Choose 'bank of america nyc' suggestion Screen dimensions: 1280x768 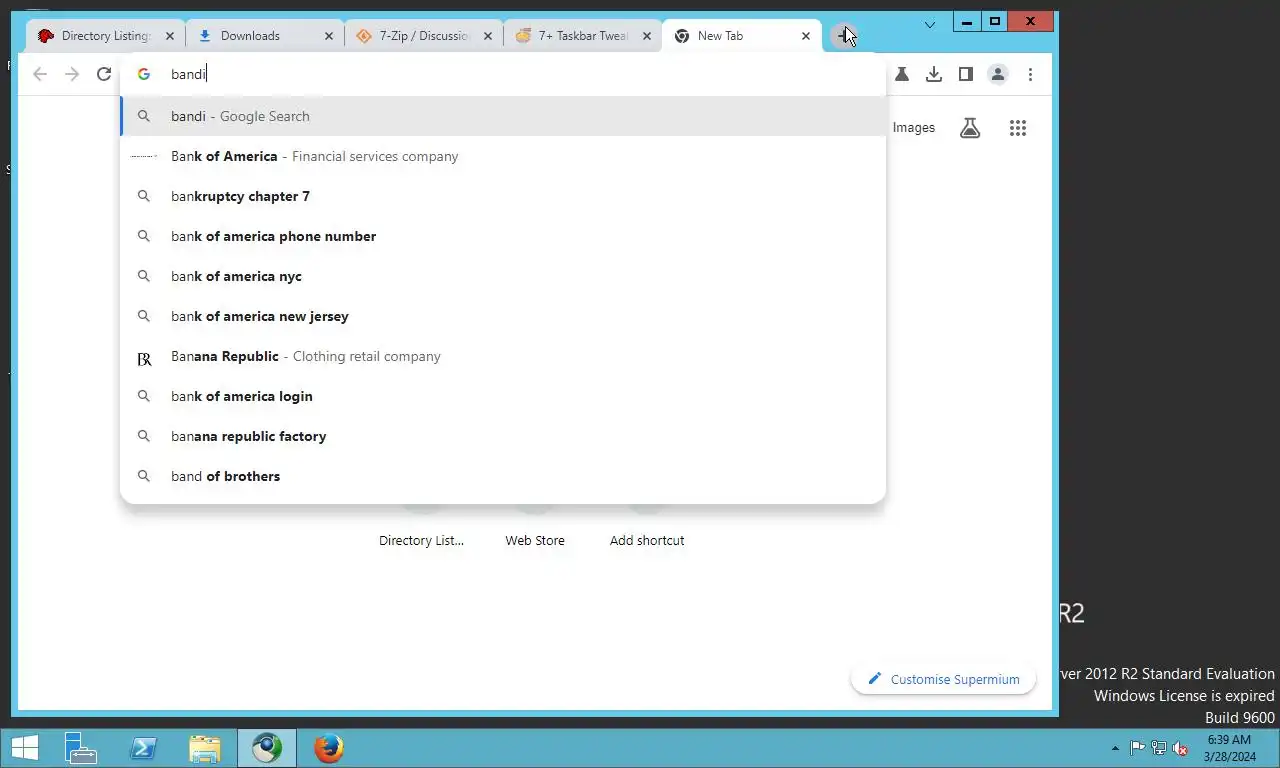click(x=503, y=276)
